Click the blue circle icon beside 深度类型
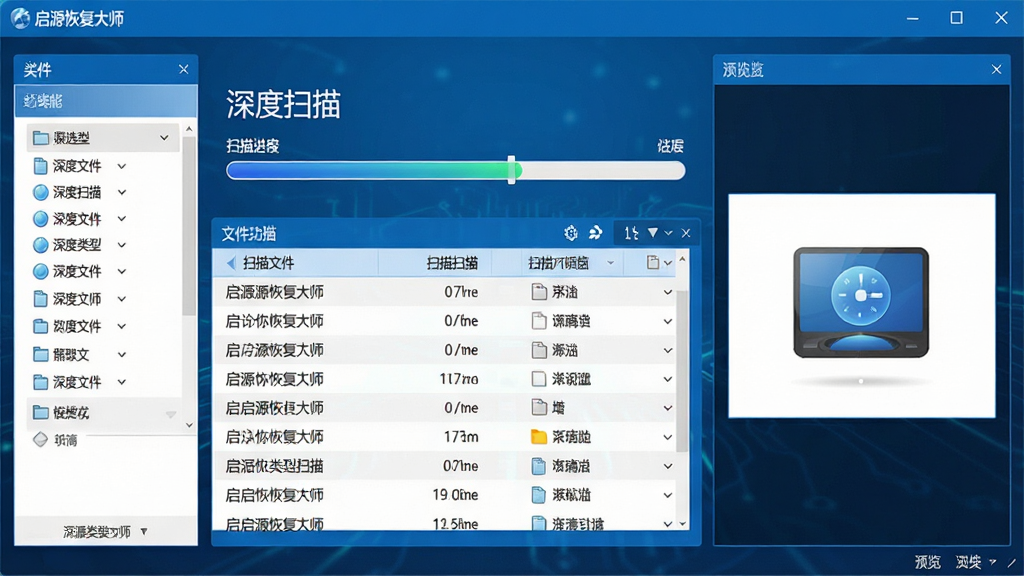 point(40,245)
